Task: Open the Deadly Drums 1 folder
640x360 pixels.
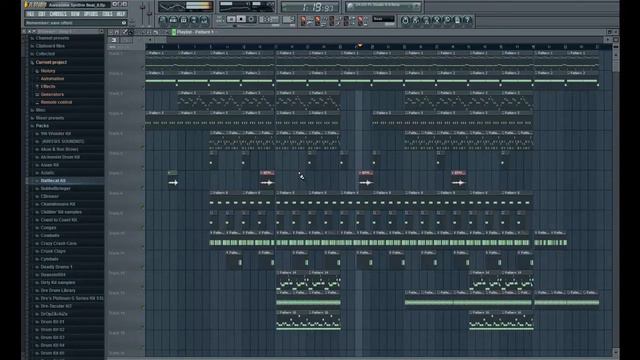Action: 56,267
